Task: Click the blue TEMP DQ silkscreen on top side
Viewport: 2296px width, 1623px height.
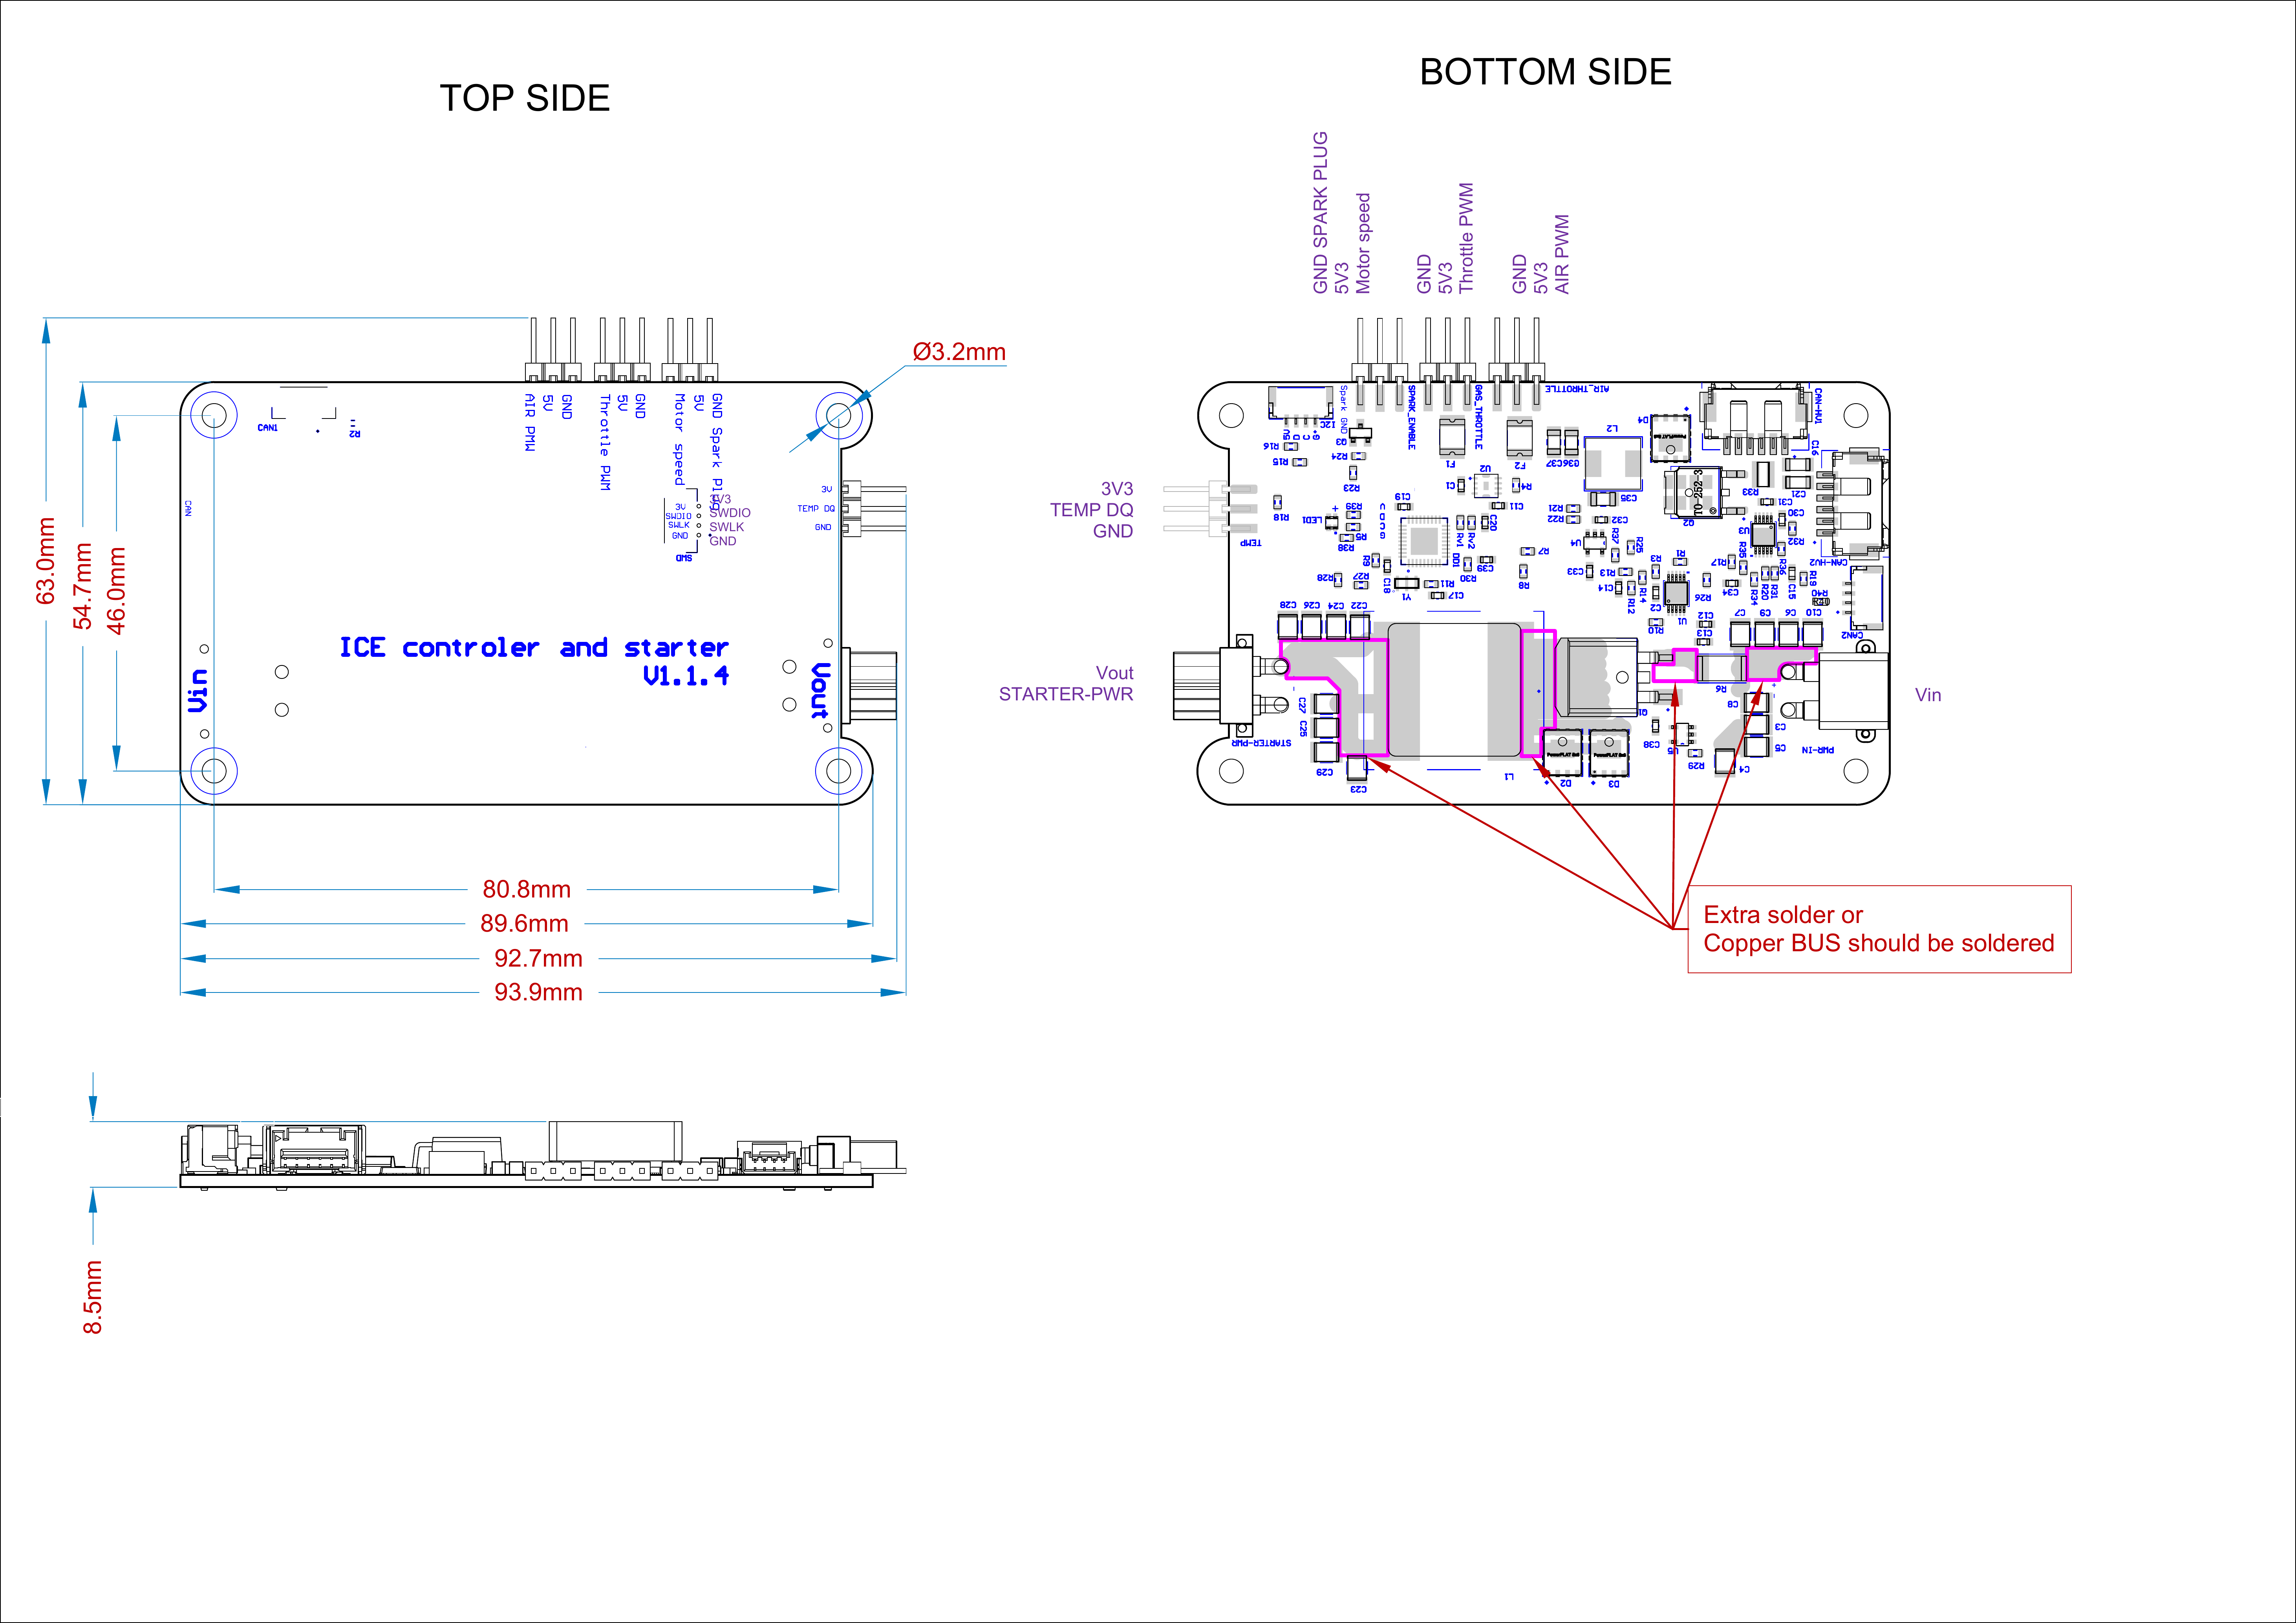Action: pos(816,508)
